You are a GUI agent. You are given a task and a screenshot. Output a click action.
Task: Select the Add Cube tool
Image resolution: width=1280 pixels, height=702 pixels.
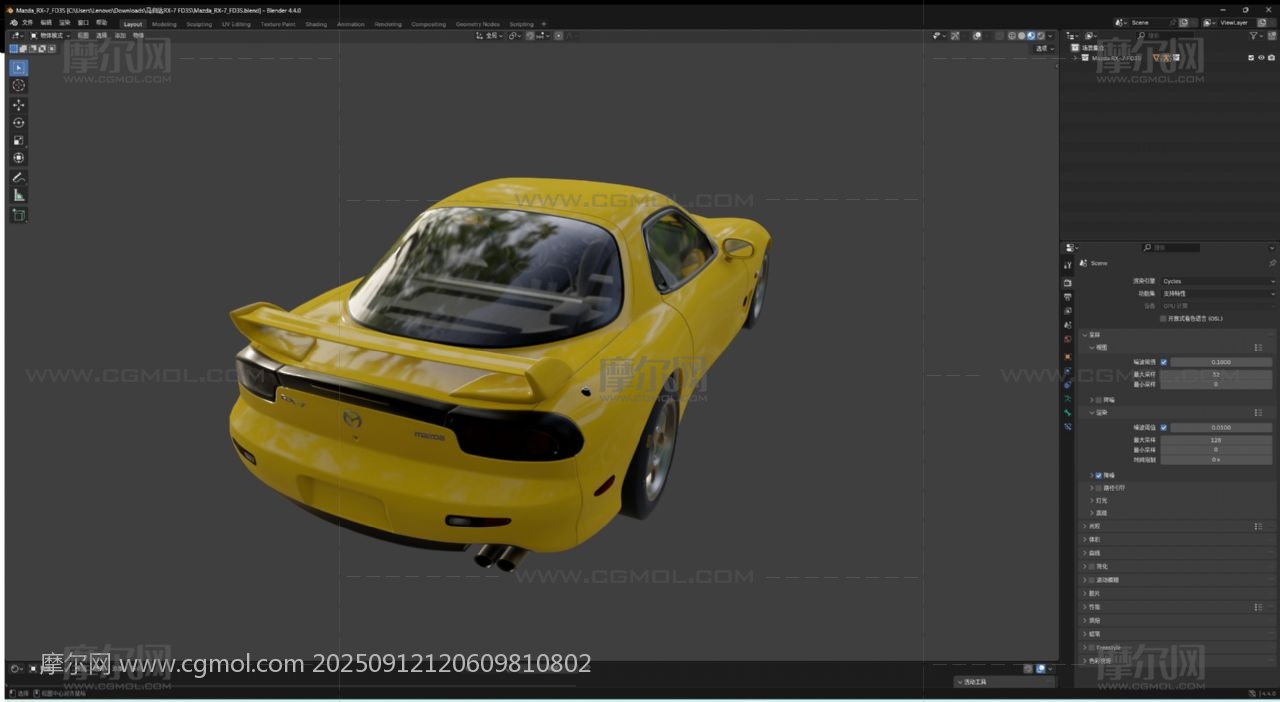tap(18, 214)
